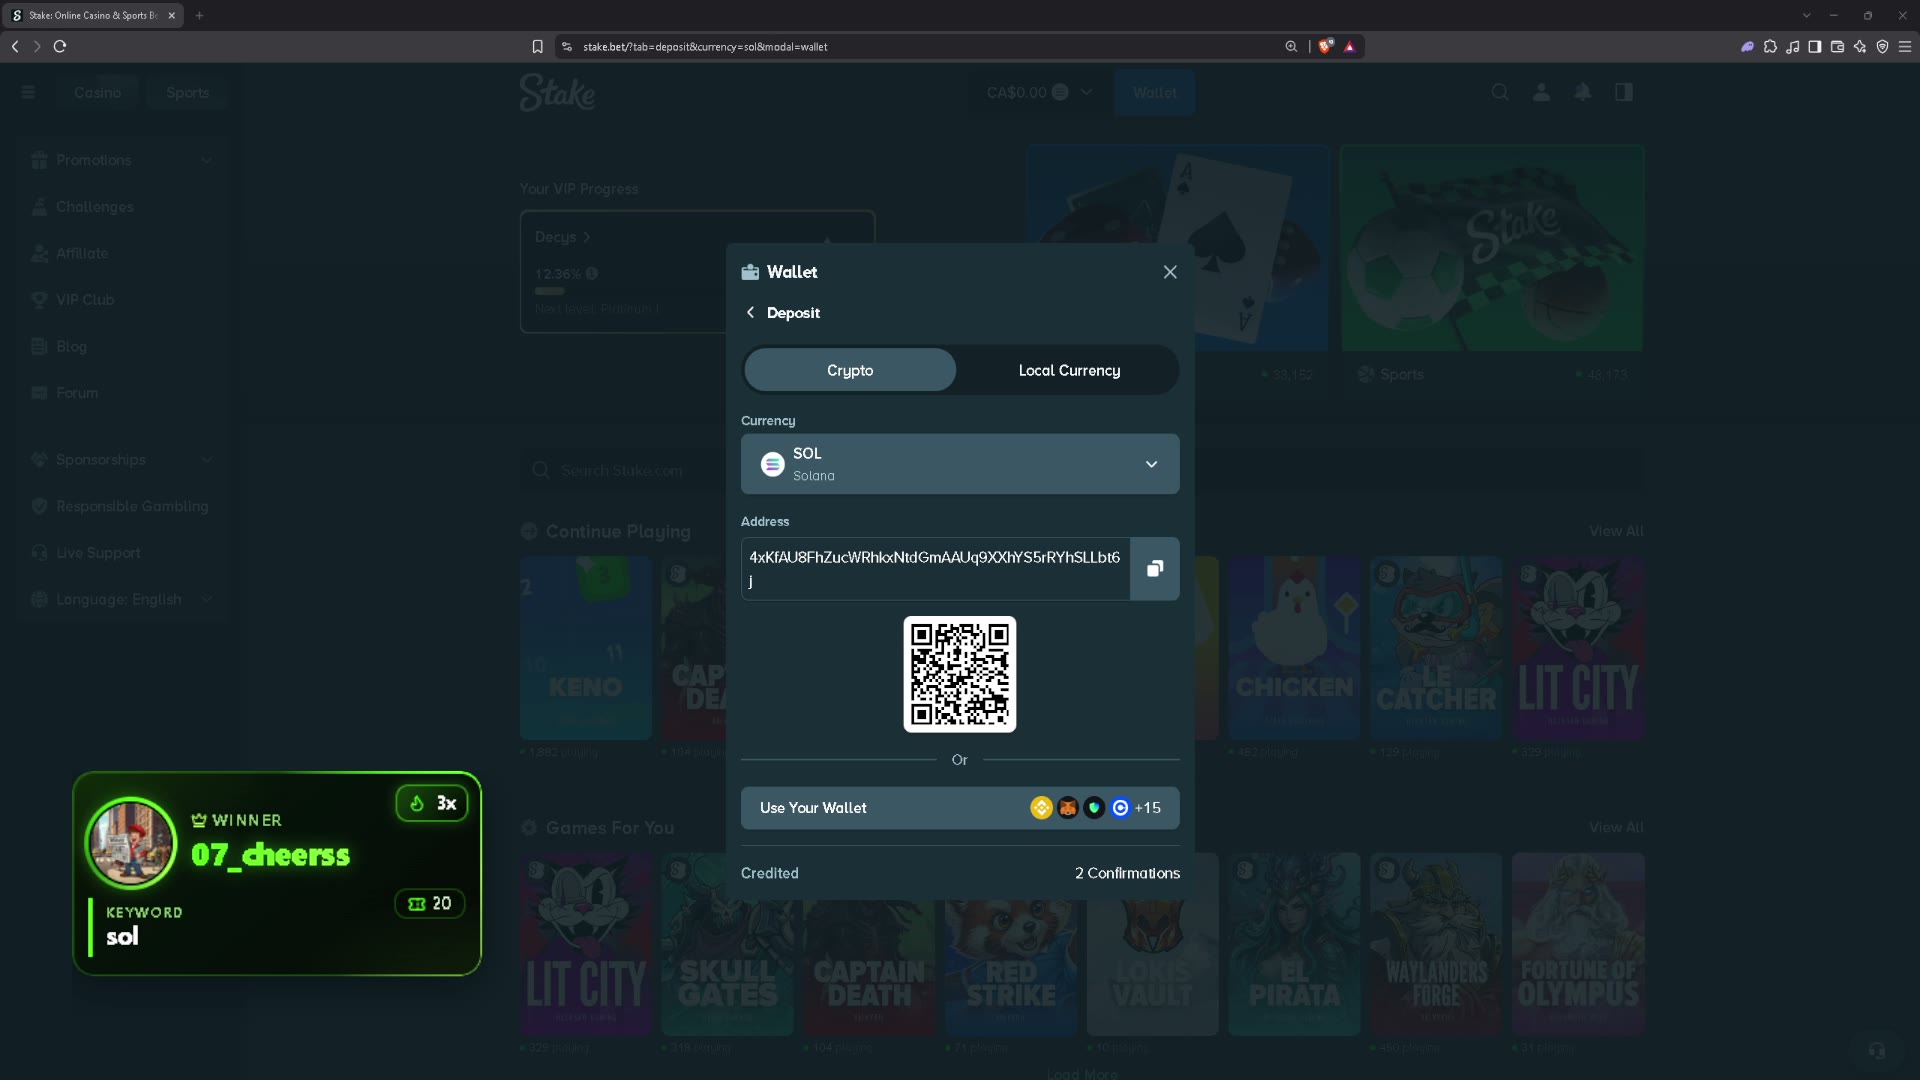
Task: Open the Le Catcher game thumbnail
Action: point(1436,648)
